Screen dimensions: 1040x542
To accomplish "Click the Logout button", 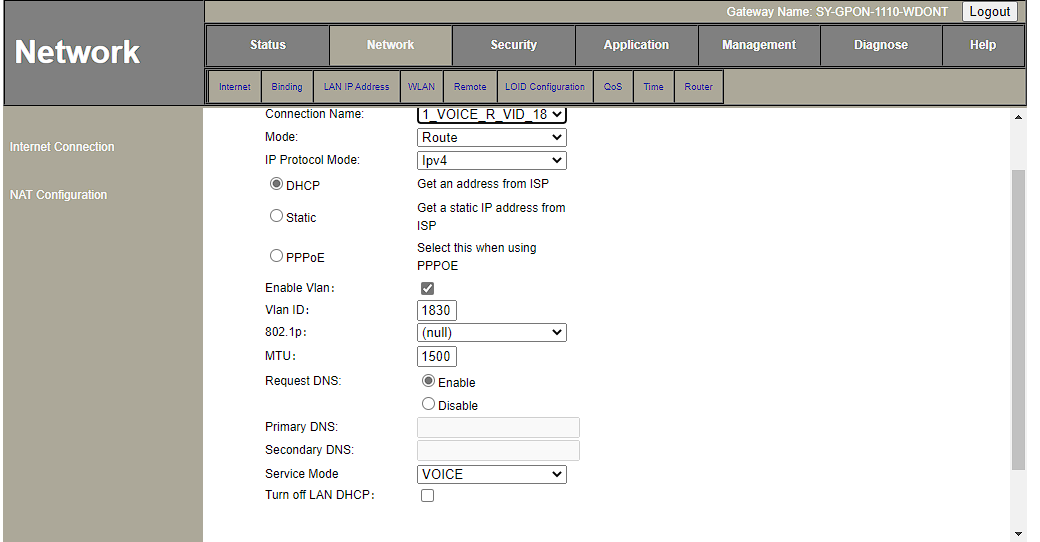I will point(989,12).
